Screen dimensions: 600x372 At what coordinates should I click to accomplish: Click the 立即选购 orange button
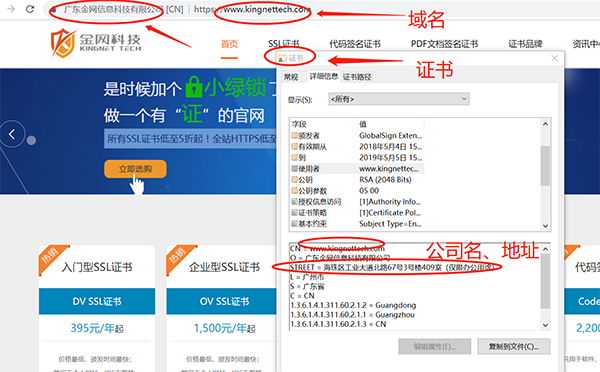[x=135, y=169]
